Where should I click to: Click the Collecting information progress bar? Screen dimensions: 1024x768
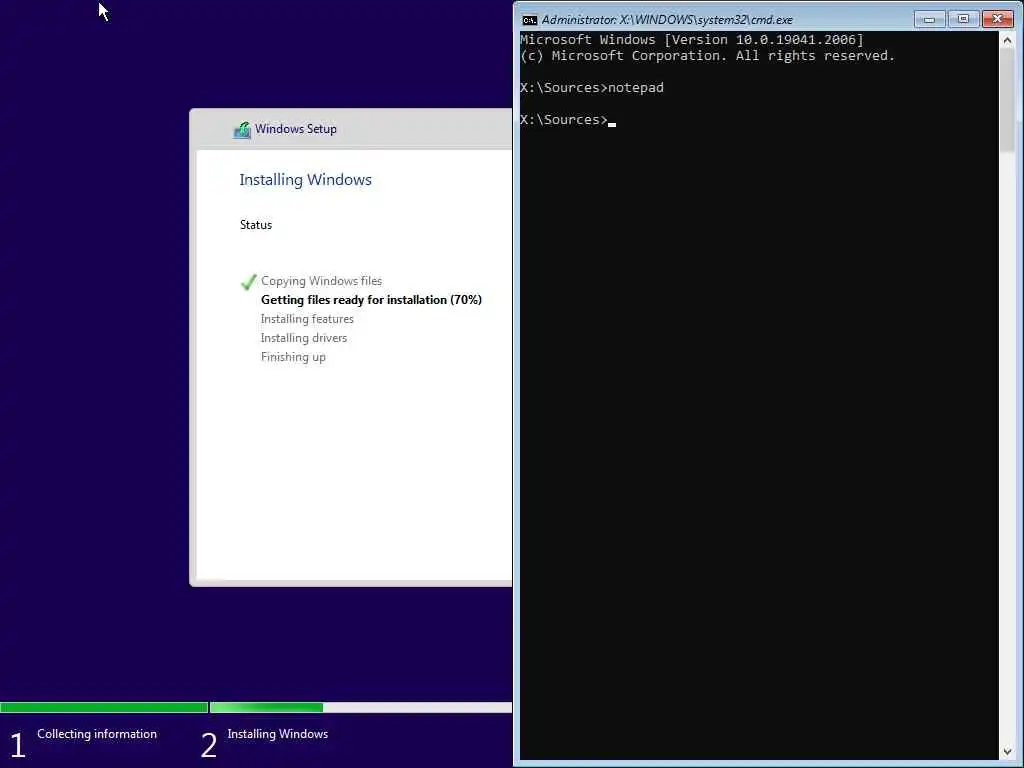point(104,707)
